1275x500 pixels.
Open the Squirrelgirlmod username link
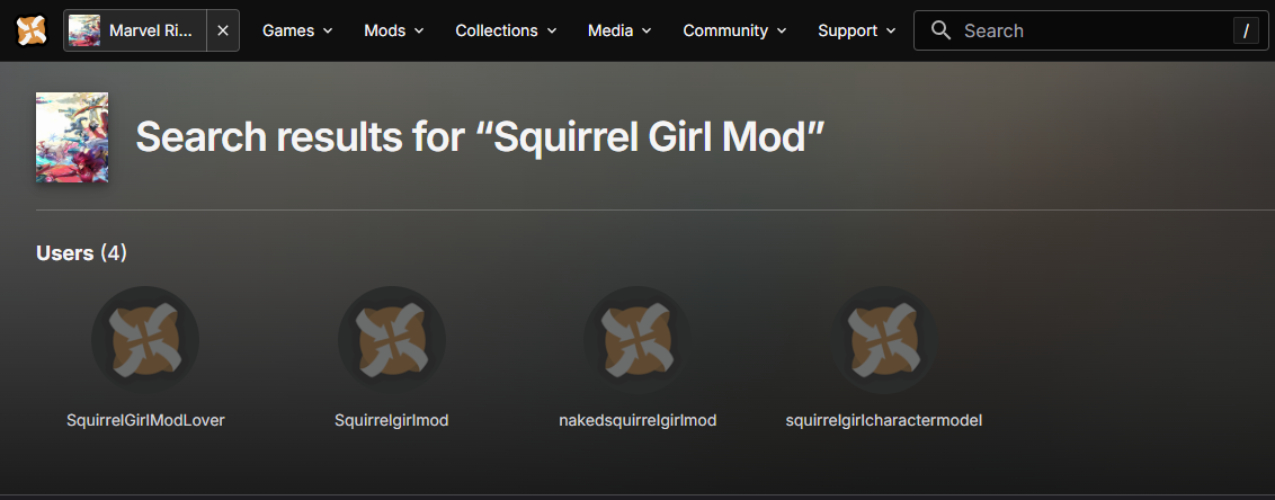pyautogui.click(x=391, y=420)
